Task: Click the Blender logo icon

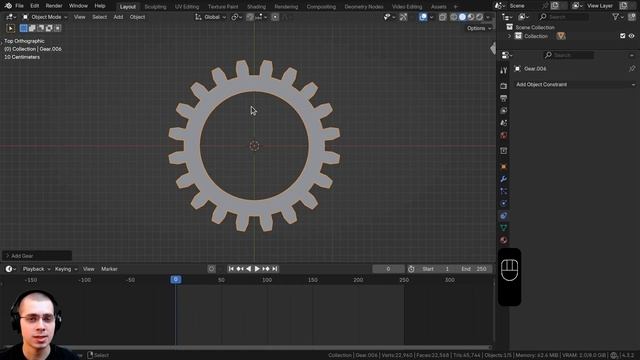Action: (x=8, y=6)
